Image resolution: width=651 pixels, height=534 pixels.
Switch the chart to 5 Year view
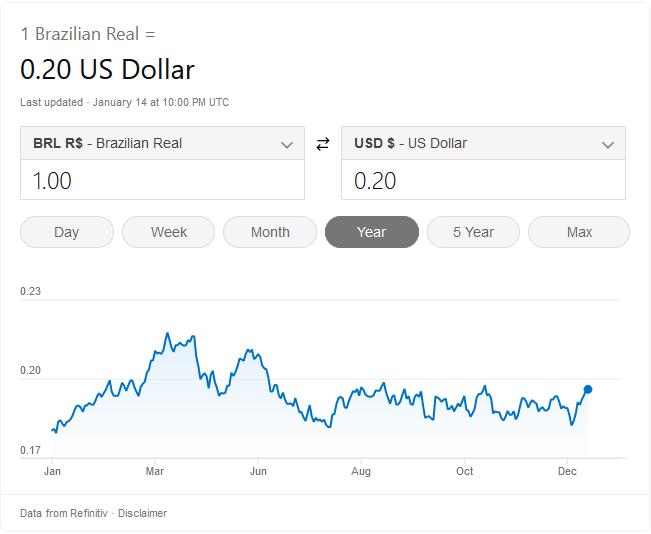tap(473, 232)
